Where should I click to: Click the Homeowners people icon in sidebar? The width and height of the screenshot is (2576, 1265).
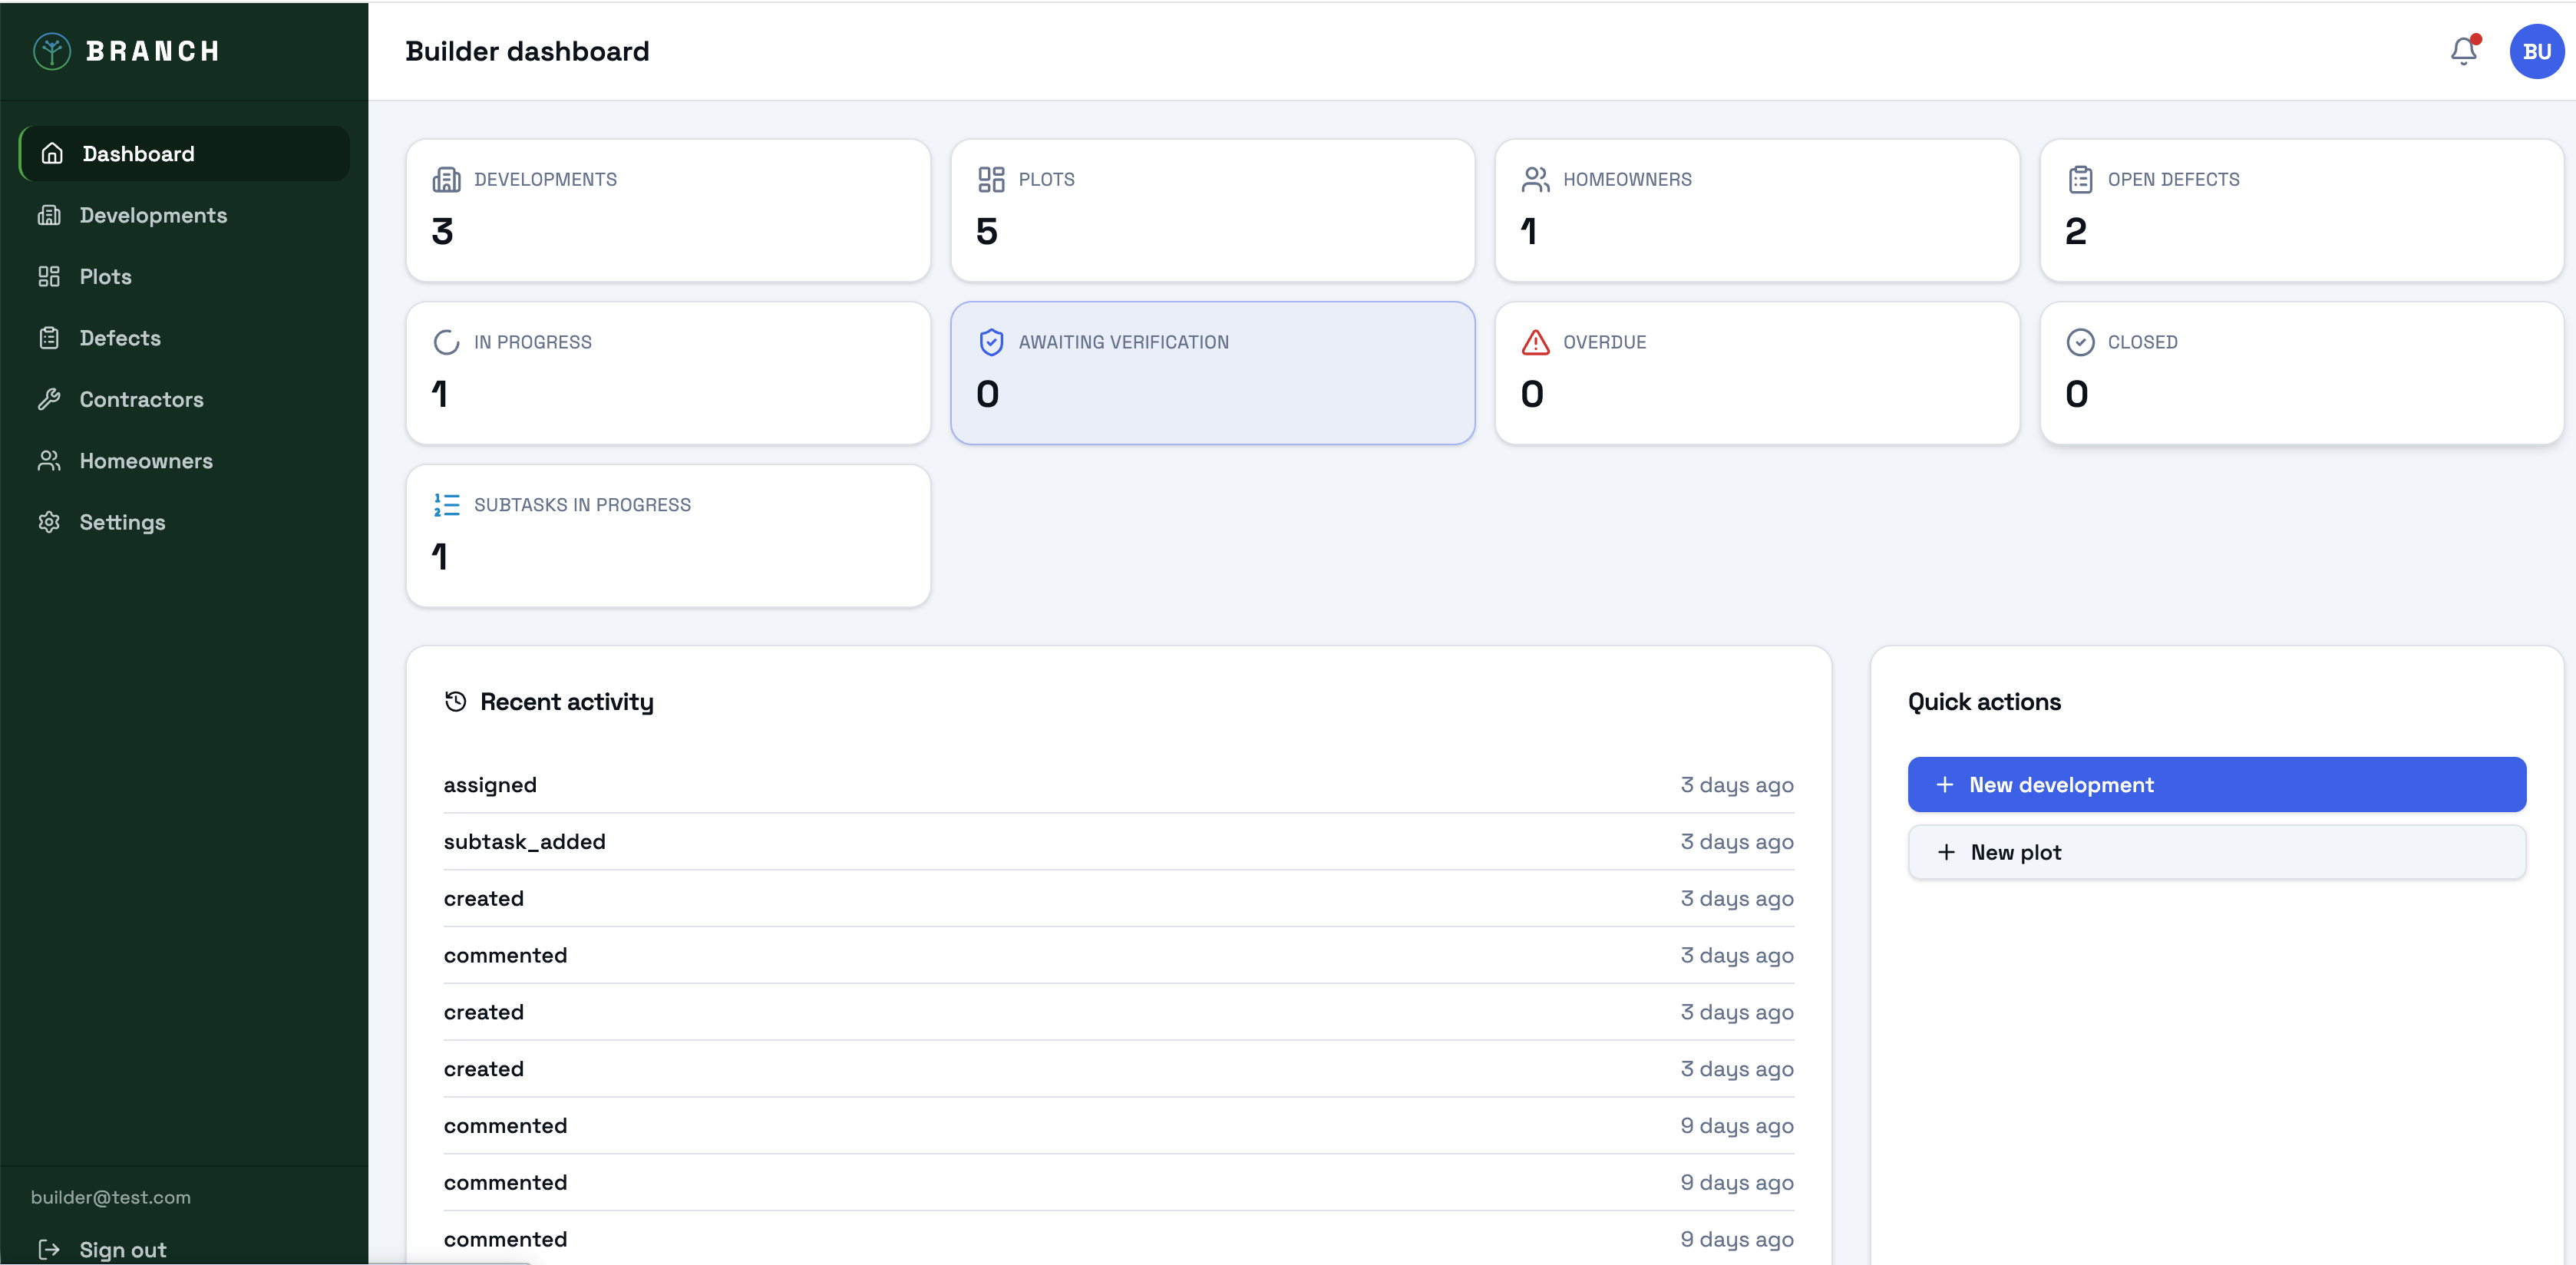pos(49,461)
